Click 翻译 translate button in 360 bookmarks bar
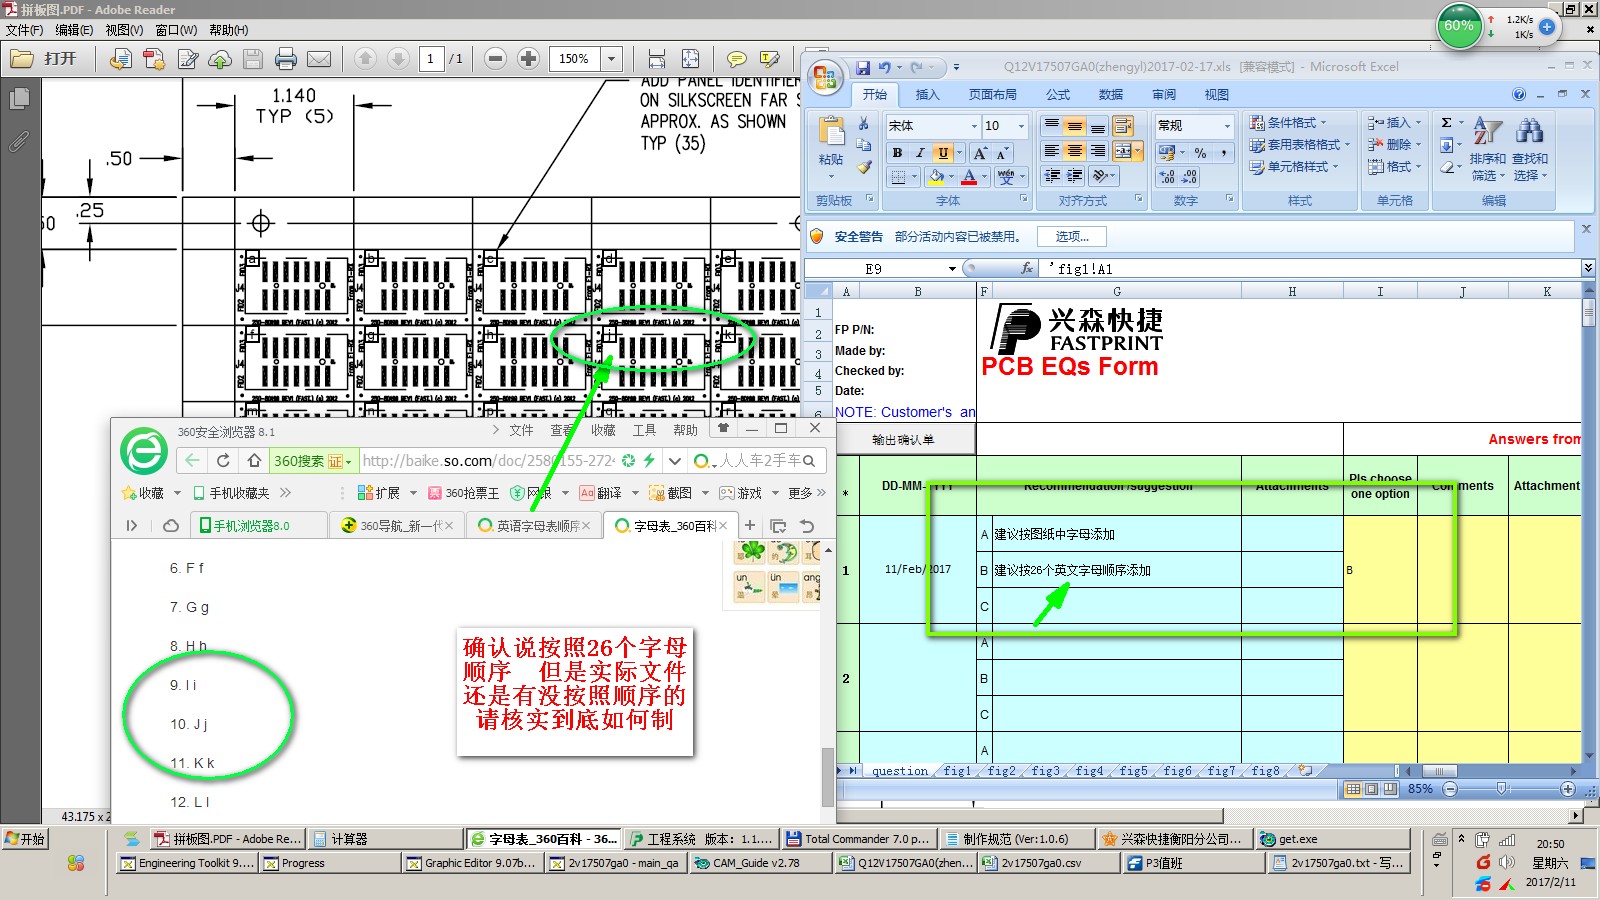The height and width of the screenshot is (900, 1600). tap(600, 493)
